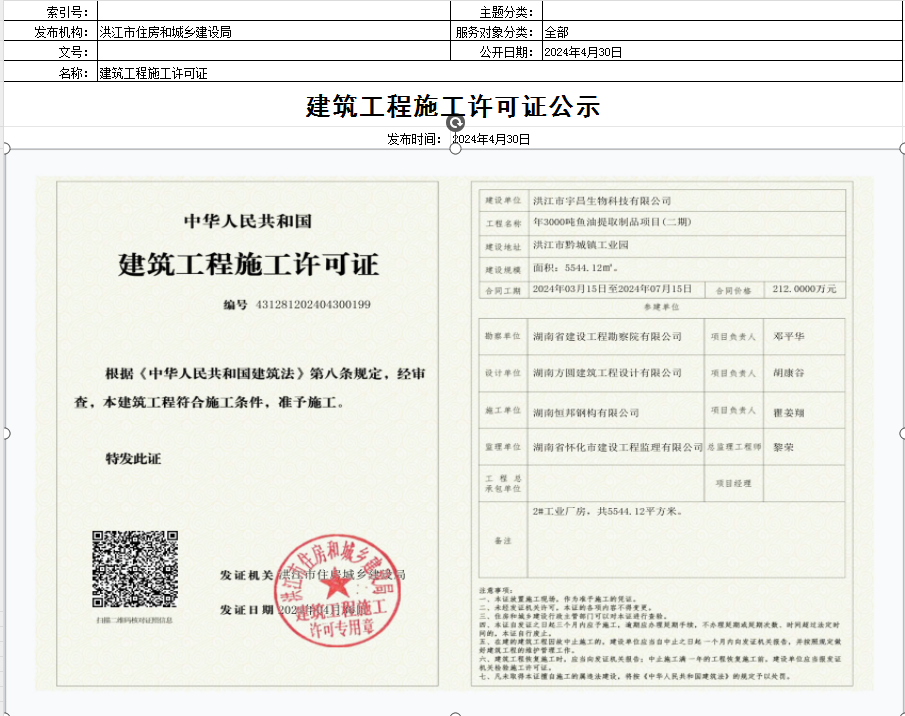Click the 服务对象分类 label cell

[496, 32]
